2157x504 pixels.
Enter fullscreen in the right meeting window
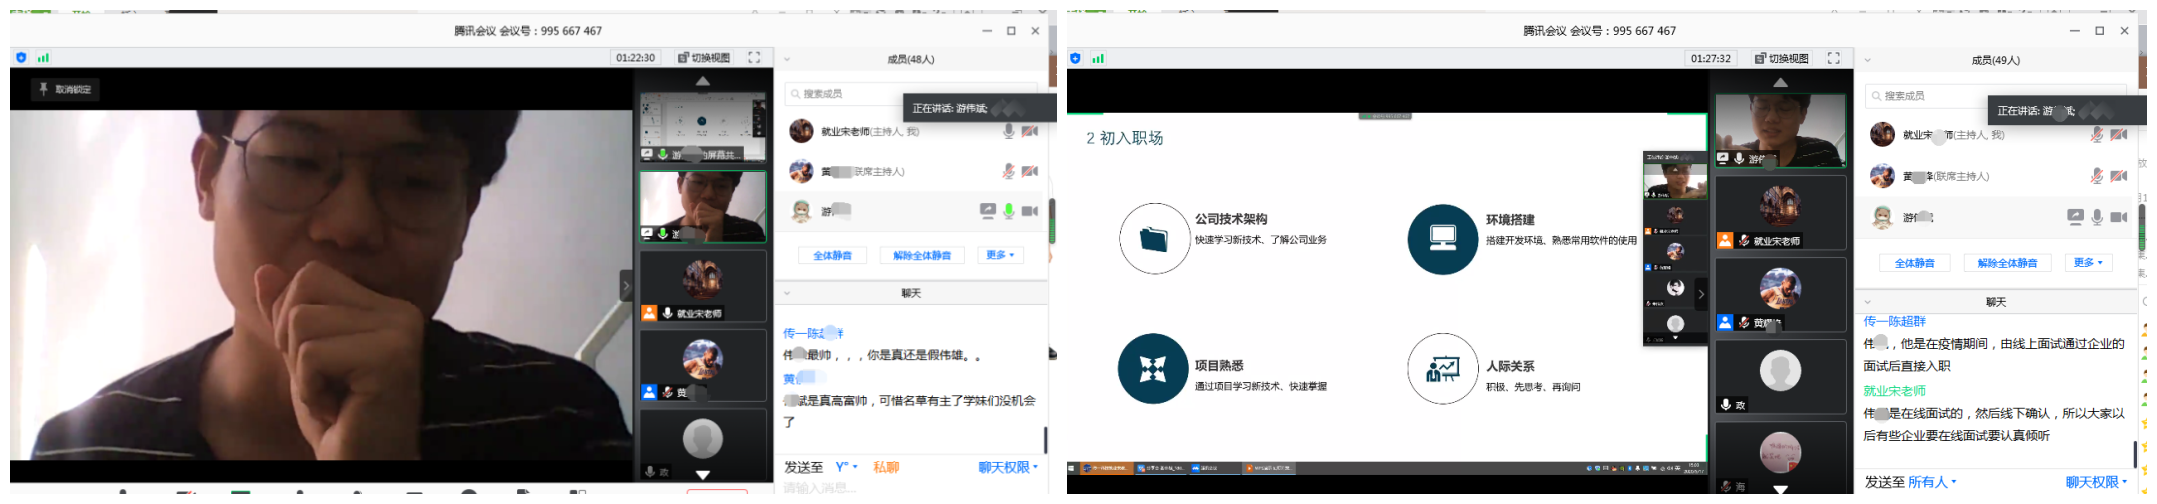[1834, 58]
